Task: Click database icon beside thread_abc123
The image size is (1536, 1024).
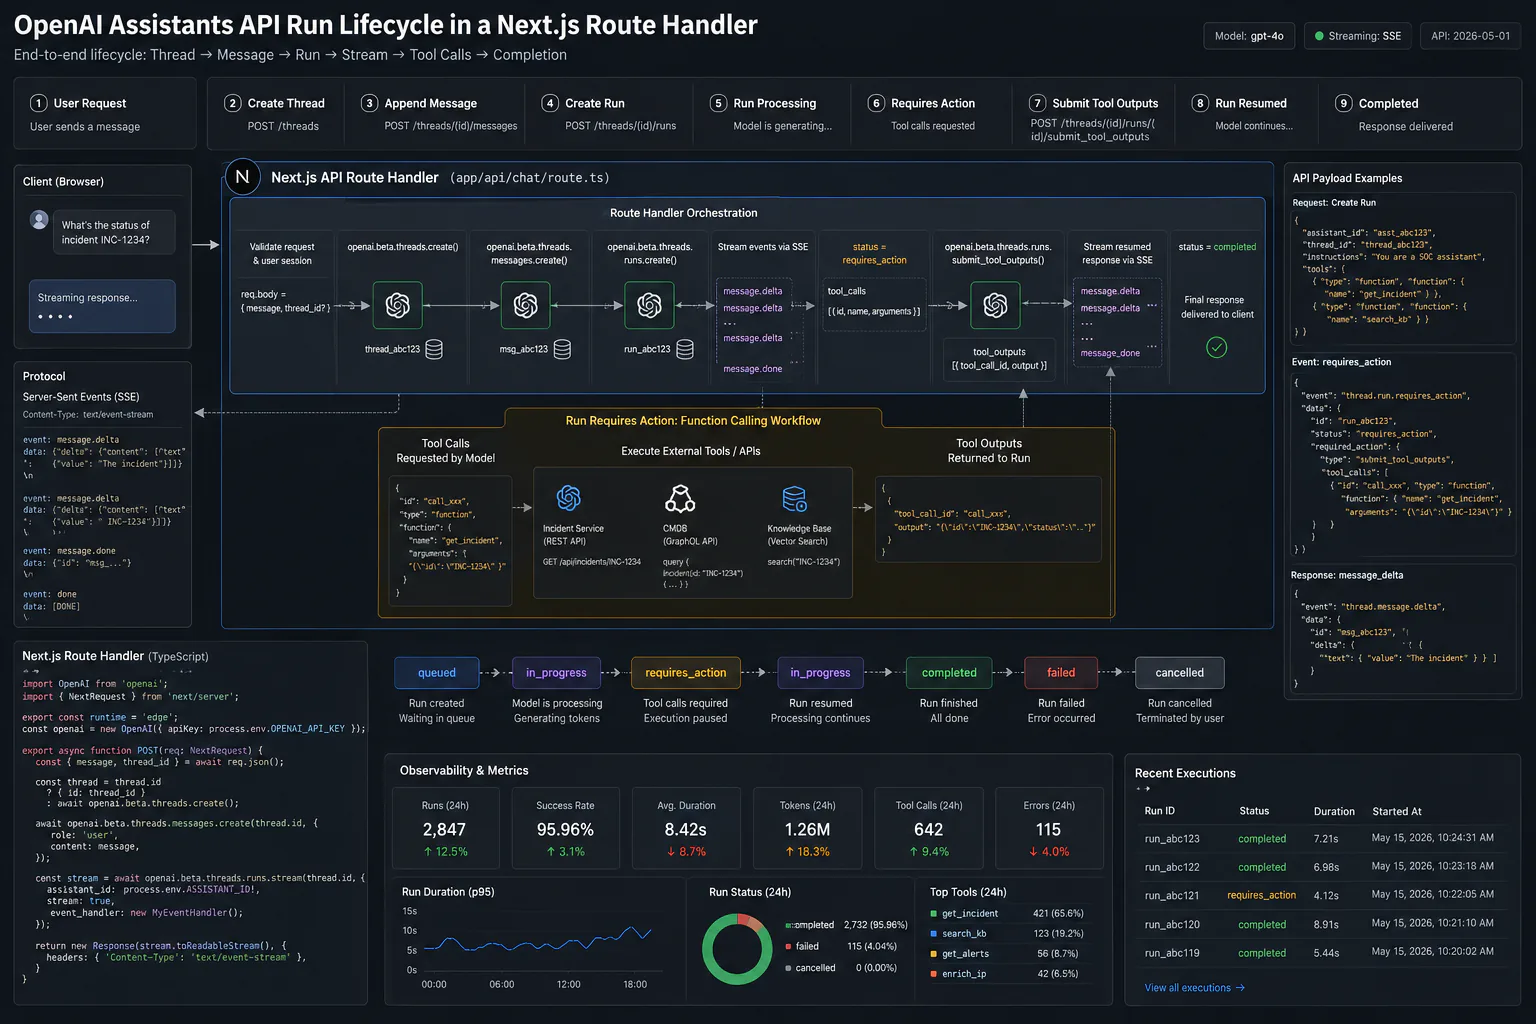Action: tap(434, 349)
